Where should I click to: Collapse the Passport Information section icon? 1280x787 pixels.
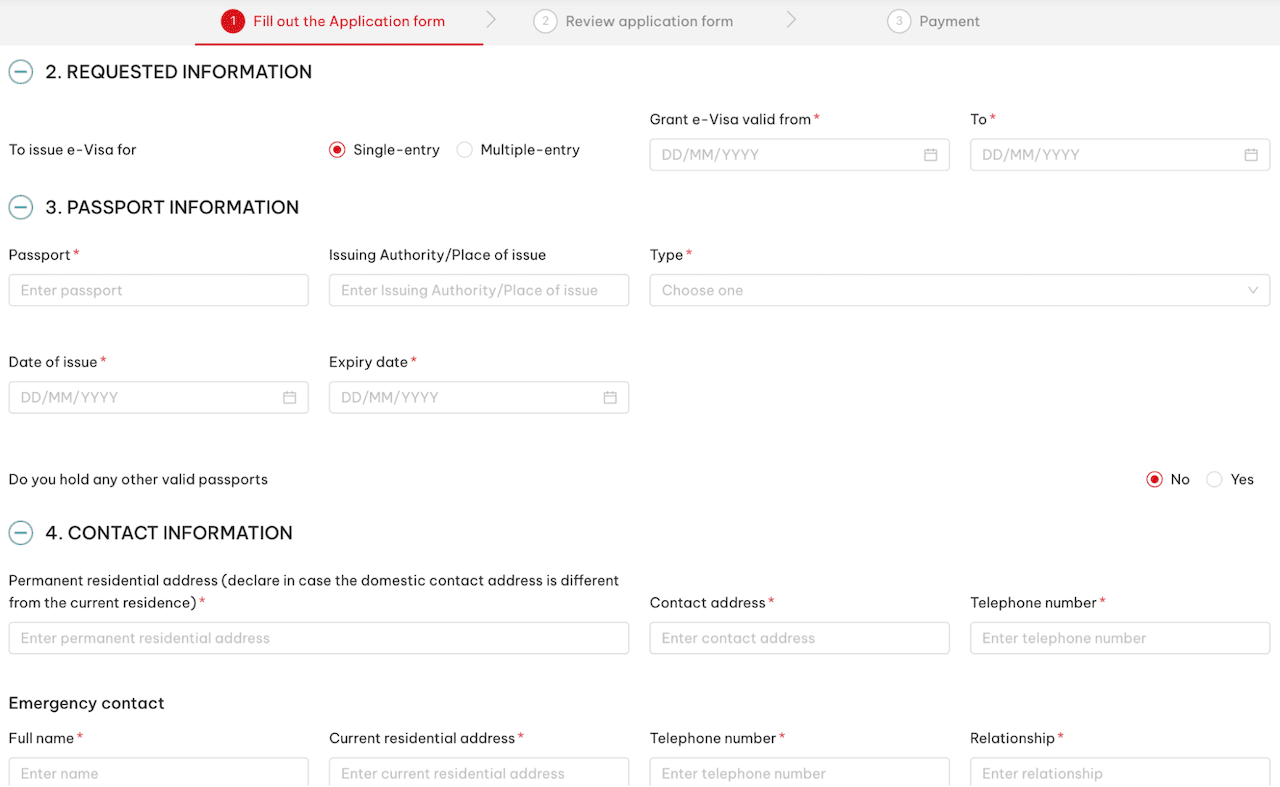click(21, 208)
